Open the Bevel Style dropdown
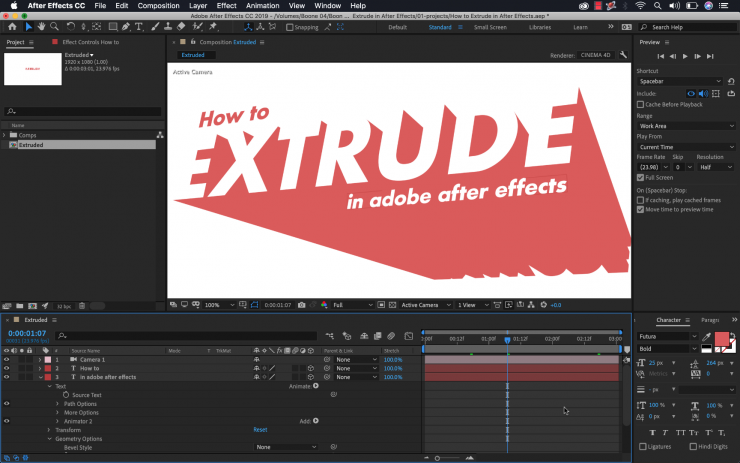 (286, 447)
